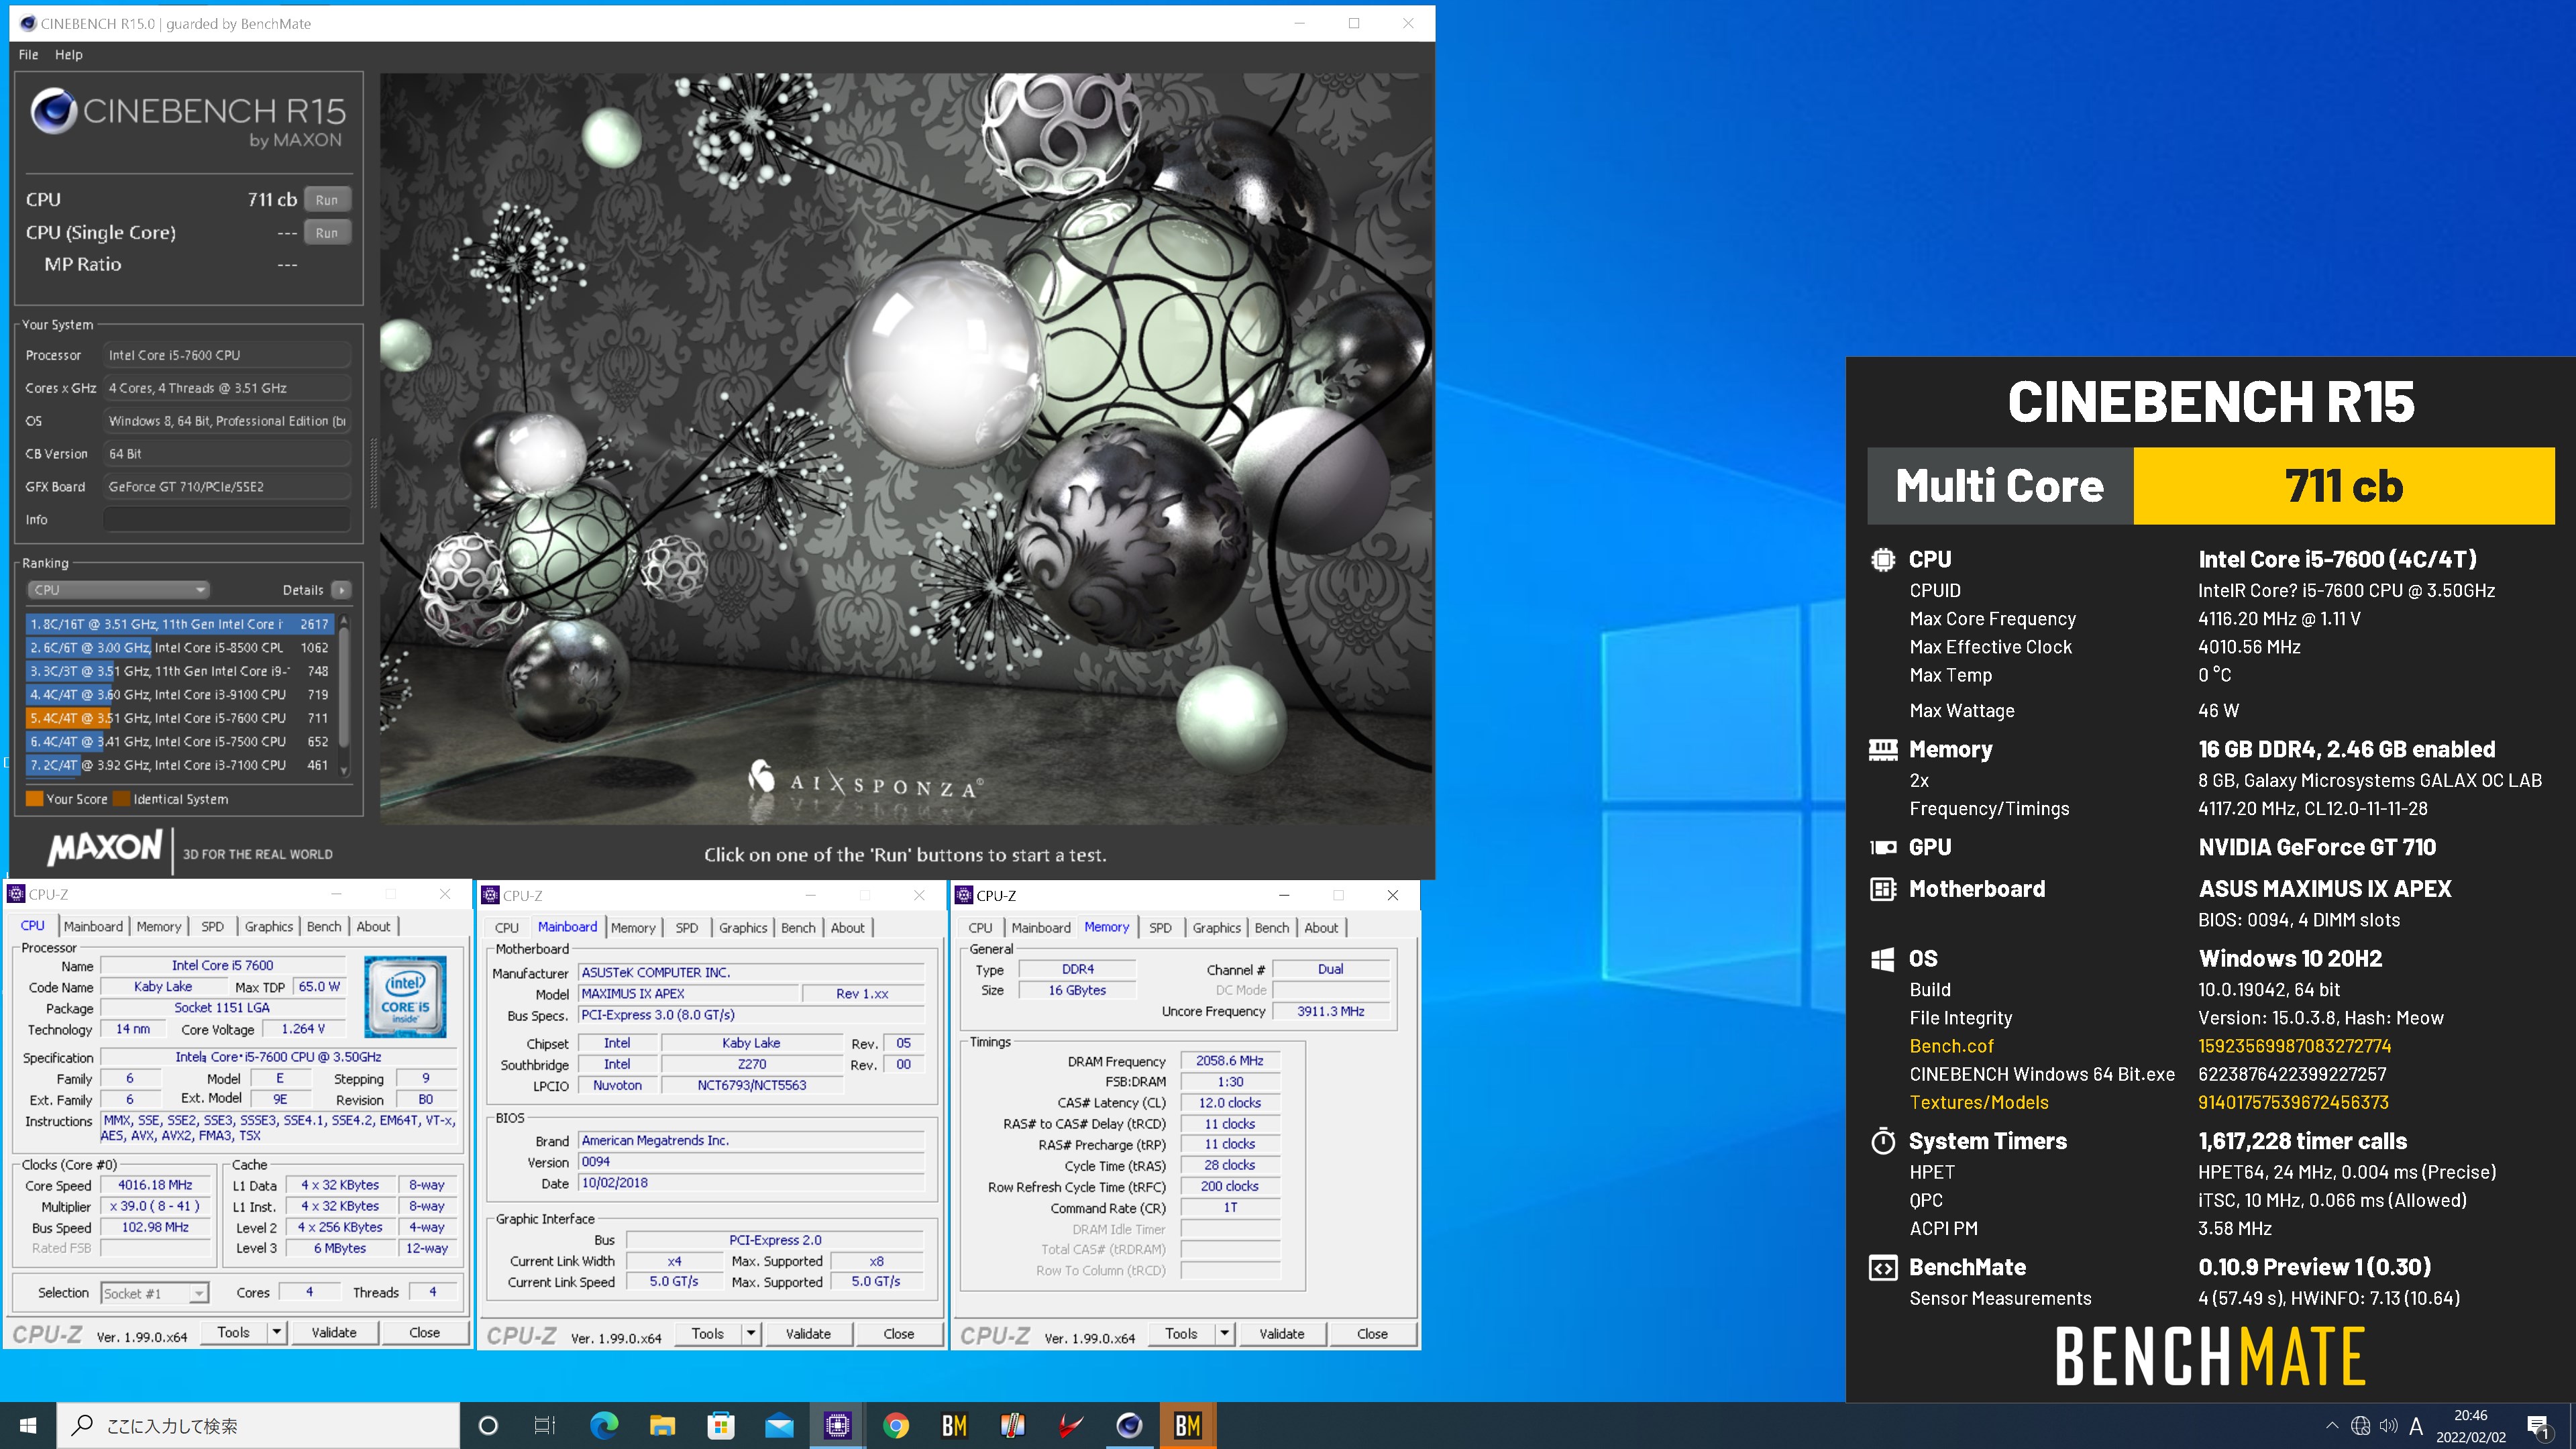
Task: Switch to CPU-Z via its purple taskbar icon
Action: pyautogui.click(x=837, y=1425)
